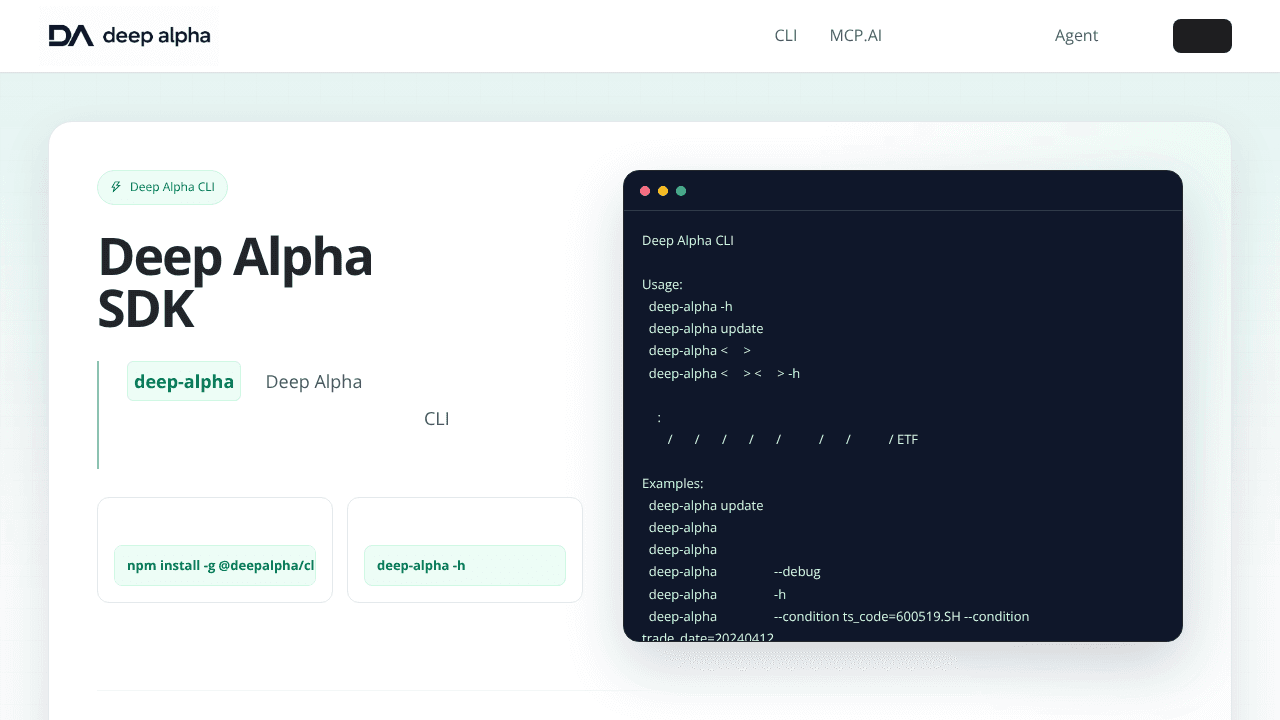Click the green deep-alpha code chip
Screen dimensions: 1280x720
(x=184, y=381)
